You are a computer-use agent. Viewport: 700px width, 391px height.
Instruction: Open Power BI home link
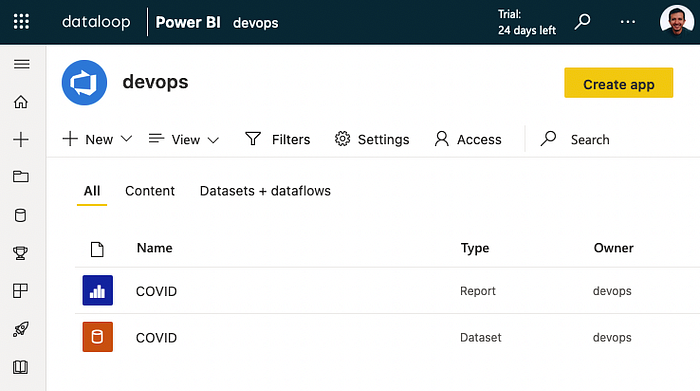[188, 22]
